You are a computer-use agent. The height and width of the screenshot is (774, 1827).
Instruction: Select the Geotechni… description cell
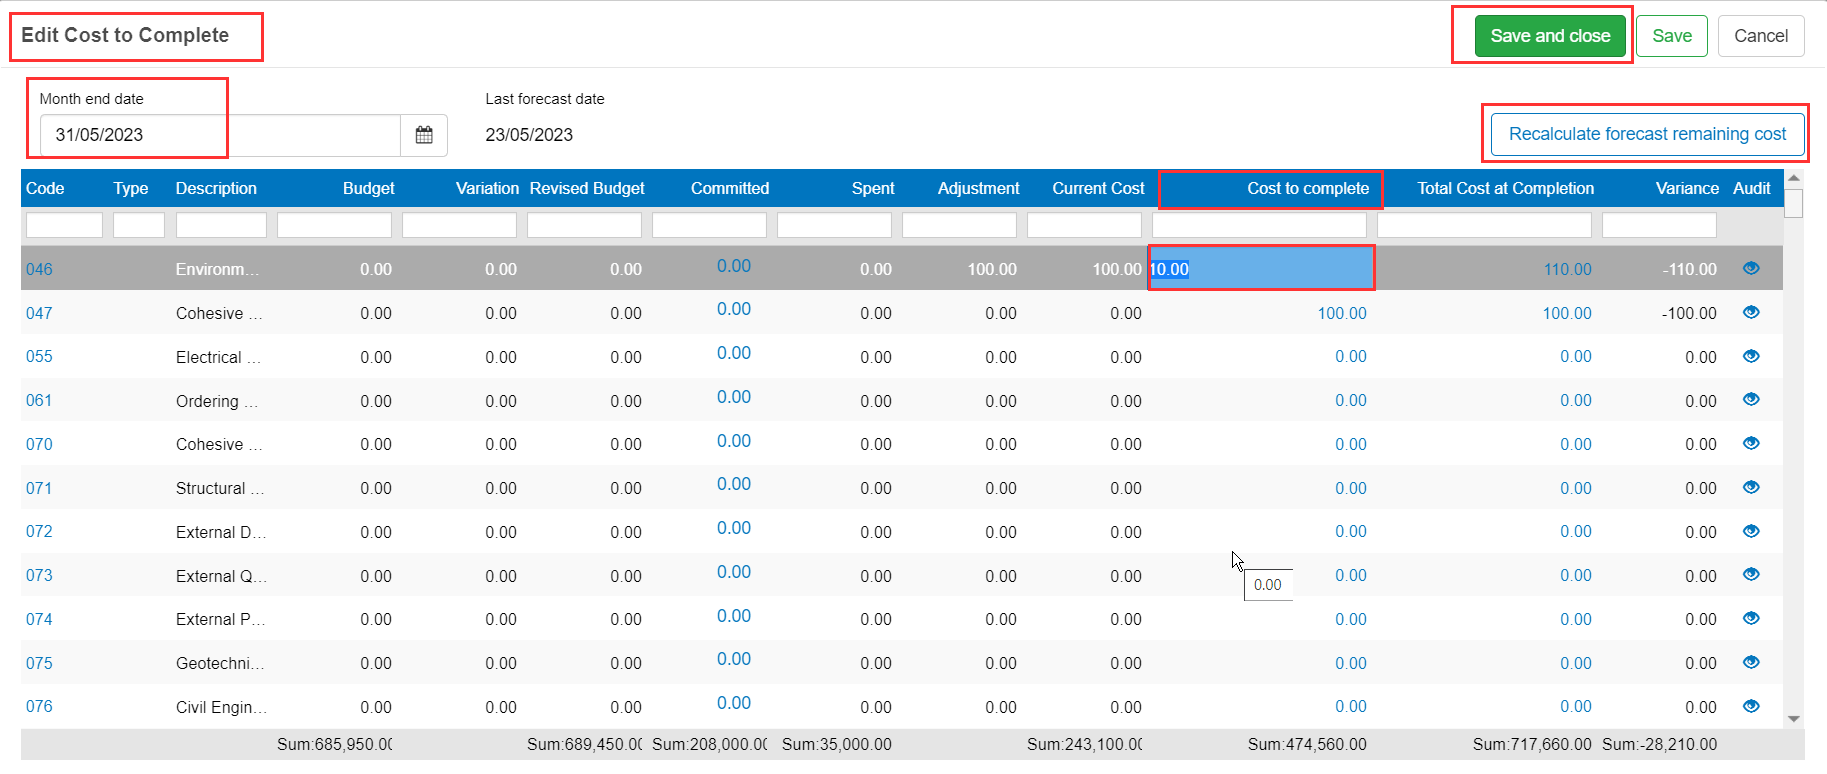coord(221,663)
